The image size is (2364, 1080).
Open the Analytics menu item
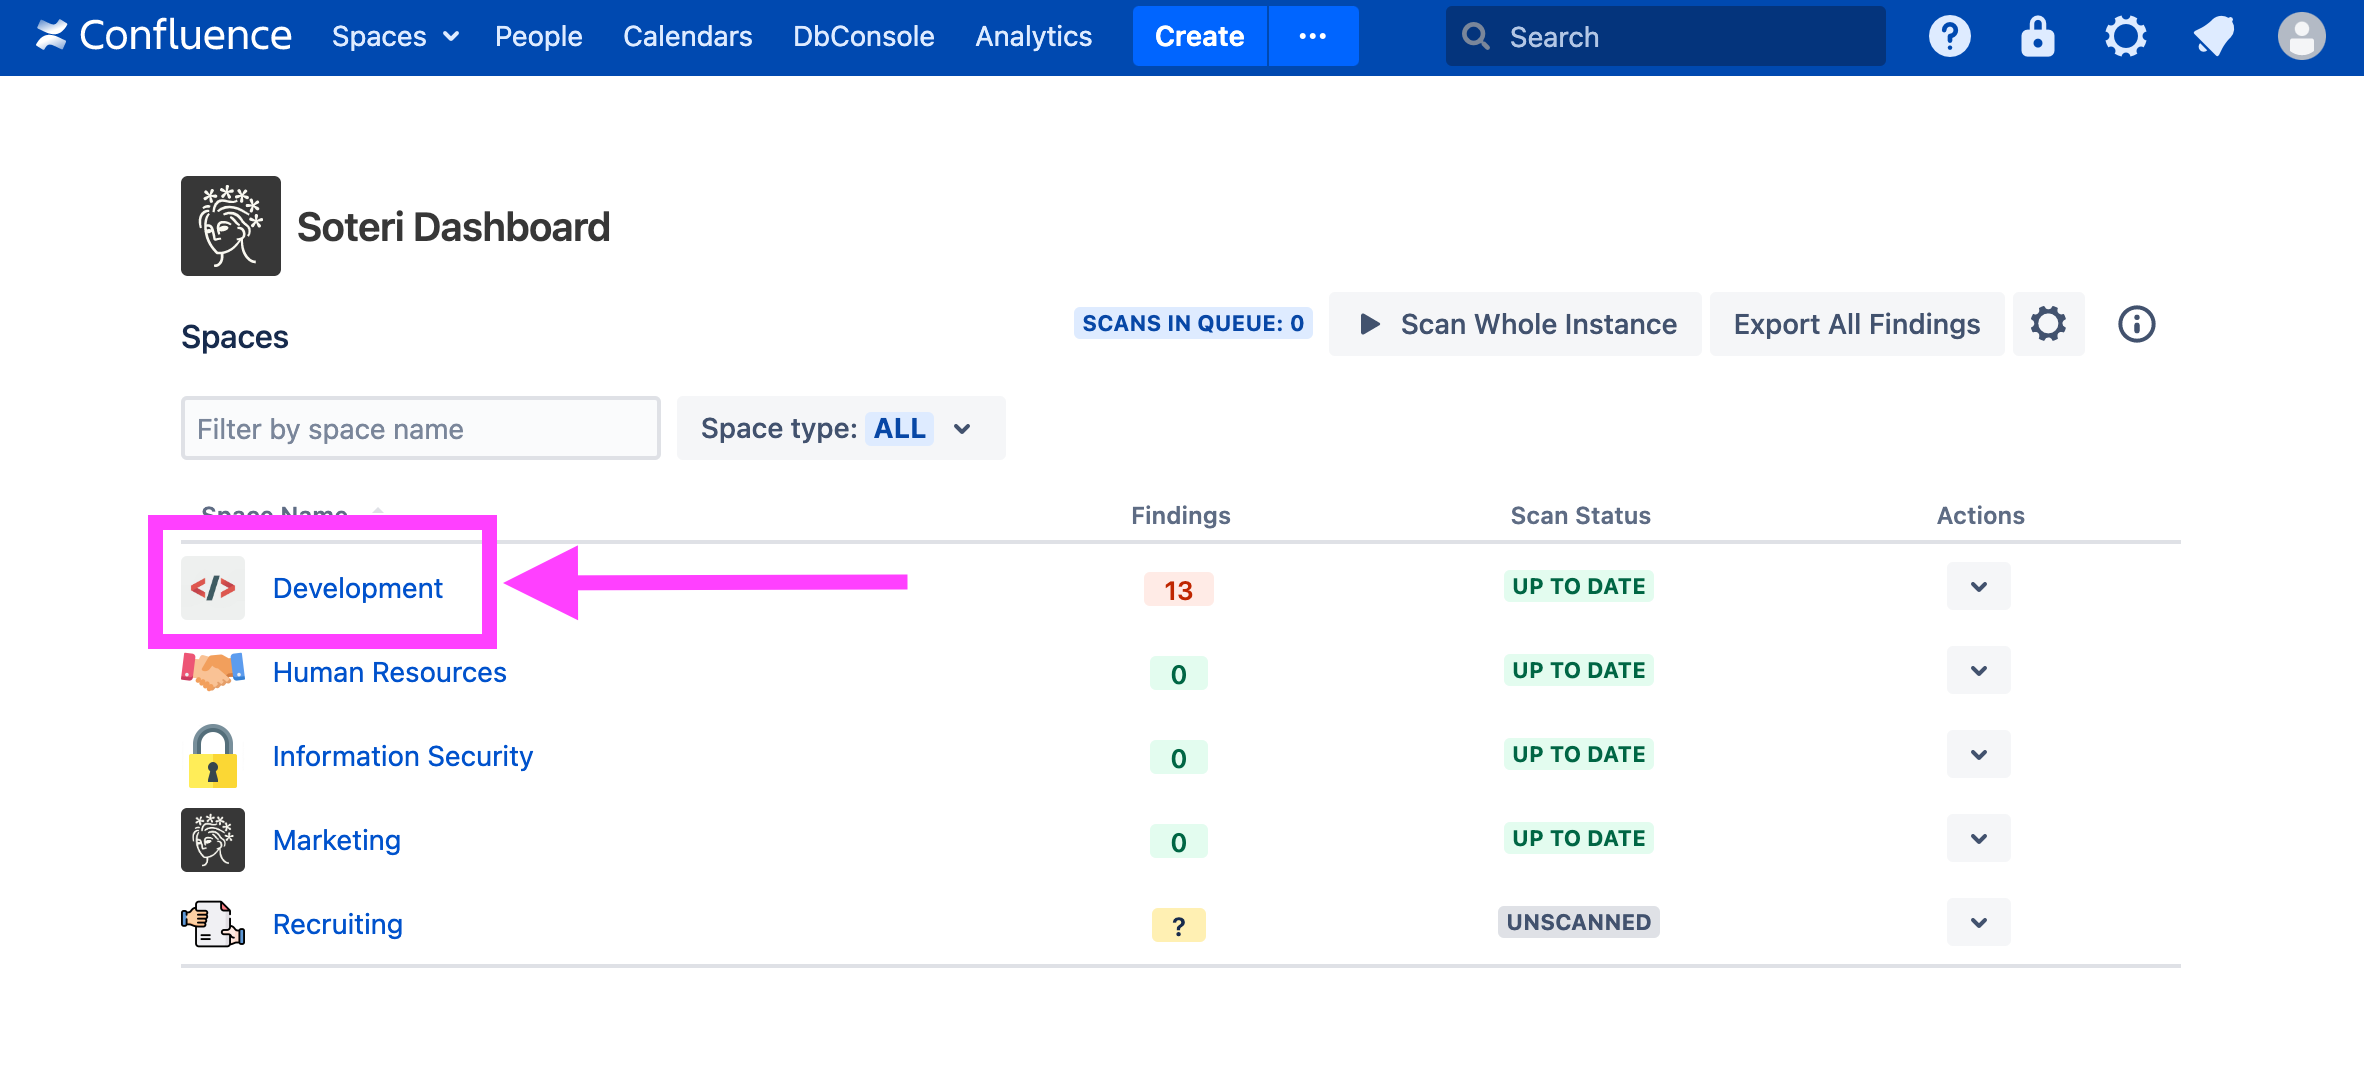tap(1033, 37)
